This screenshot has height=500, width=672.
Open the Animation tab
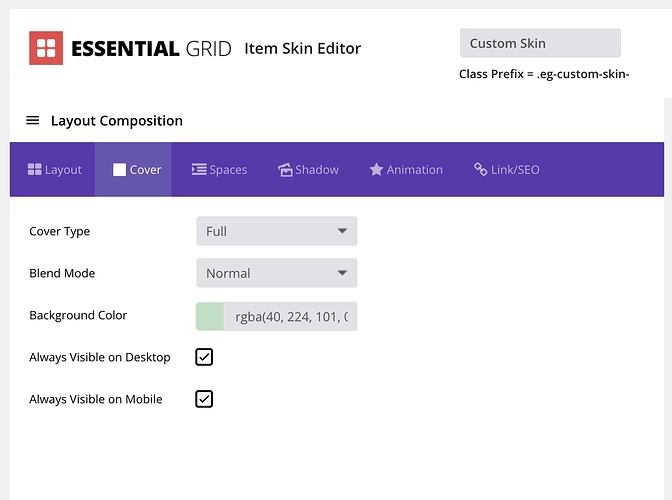pyautogui.click(x=406, y=169)
